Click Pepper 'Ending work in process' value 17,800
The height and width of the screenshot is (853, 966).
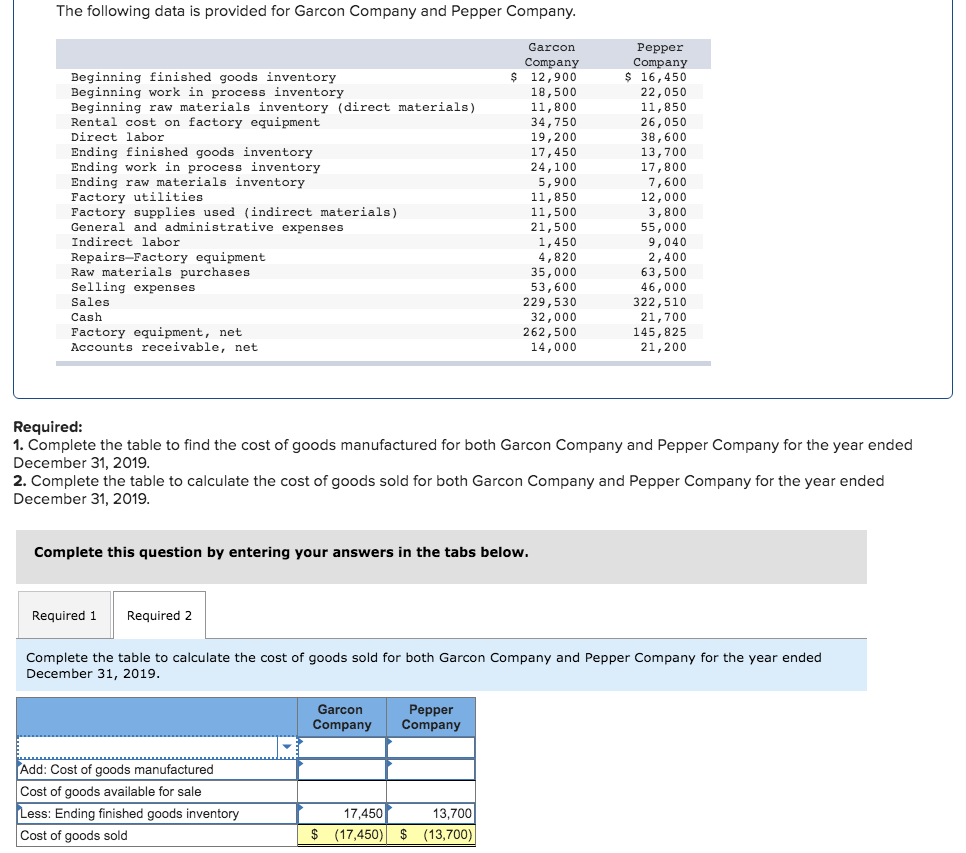[x=664, y=167]
